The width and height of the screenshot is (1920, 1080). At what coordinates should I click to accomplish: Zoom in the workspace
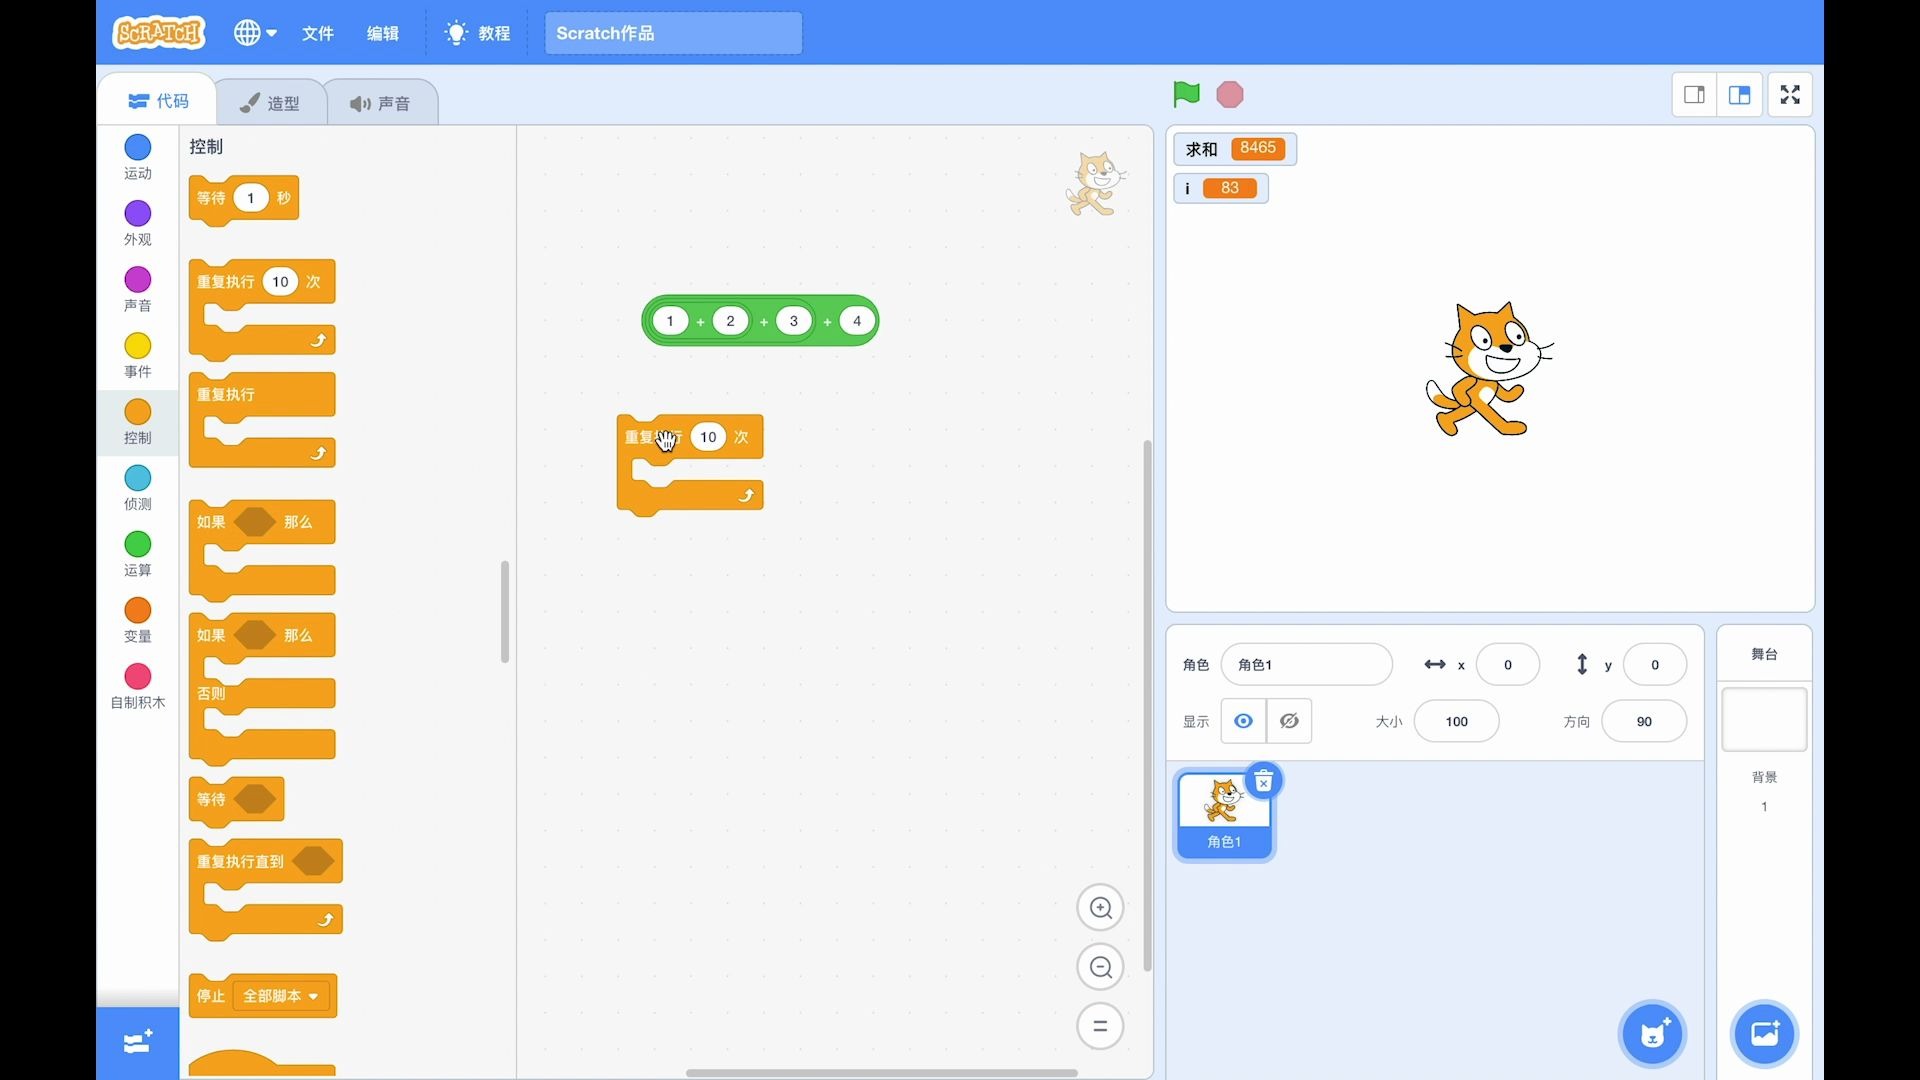tap(1100, 908)
